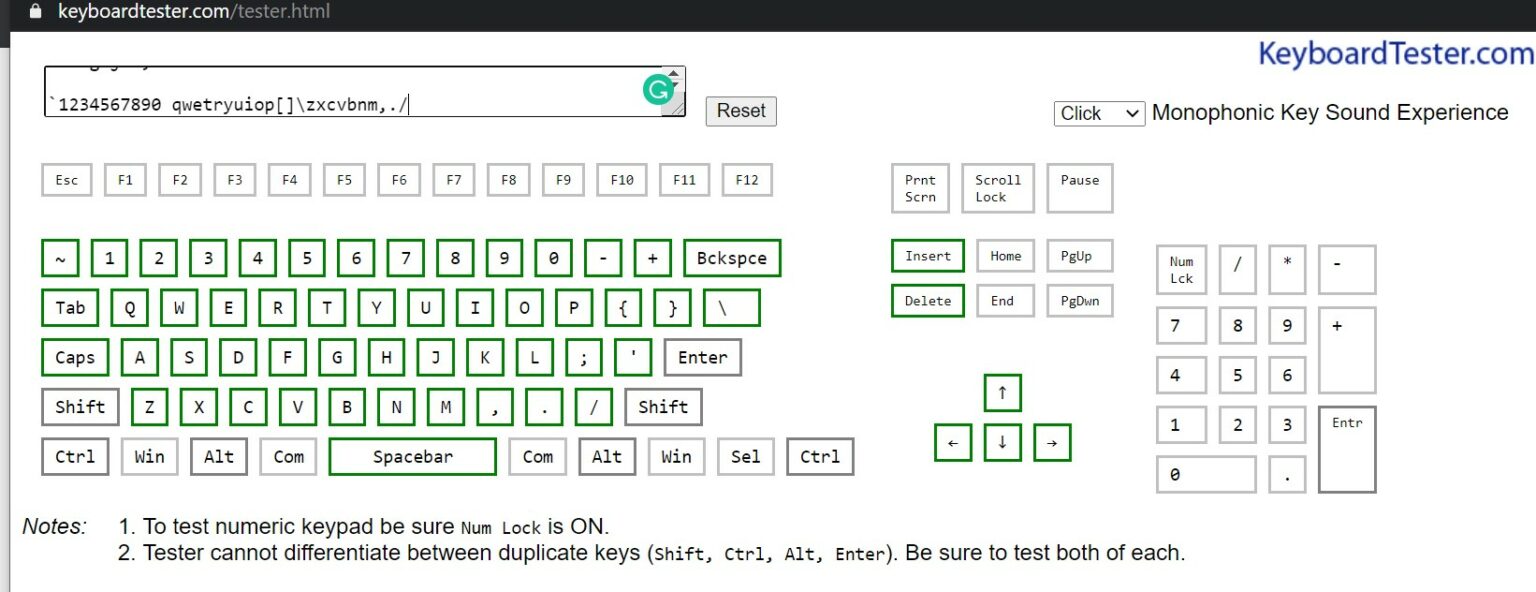
Task: Toggle the Num Lck key on numpad
Action: (x=1181, y=270)
